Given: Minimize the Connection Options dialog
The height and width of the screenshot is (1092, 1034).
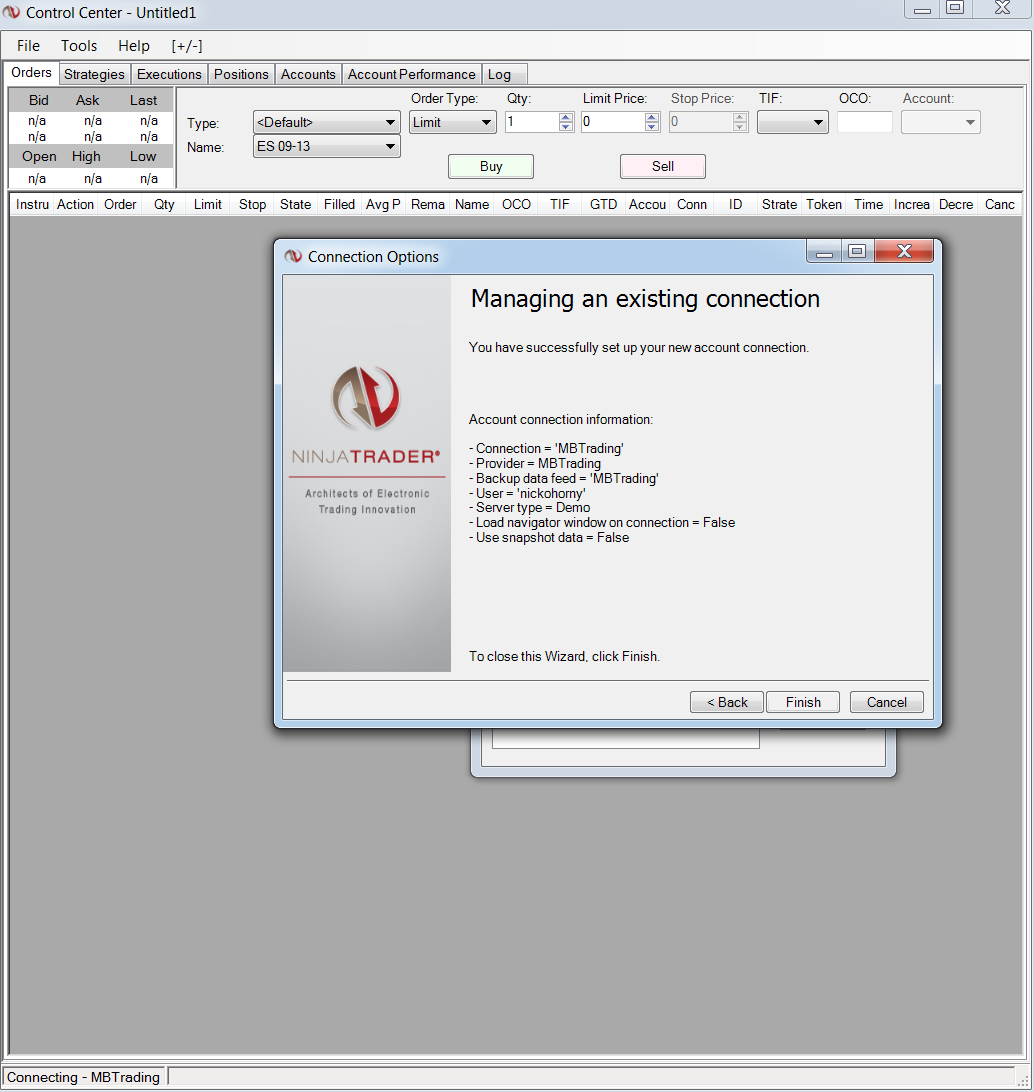Looking at the screenshot, I should (x=824, y=251).
